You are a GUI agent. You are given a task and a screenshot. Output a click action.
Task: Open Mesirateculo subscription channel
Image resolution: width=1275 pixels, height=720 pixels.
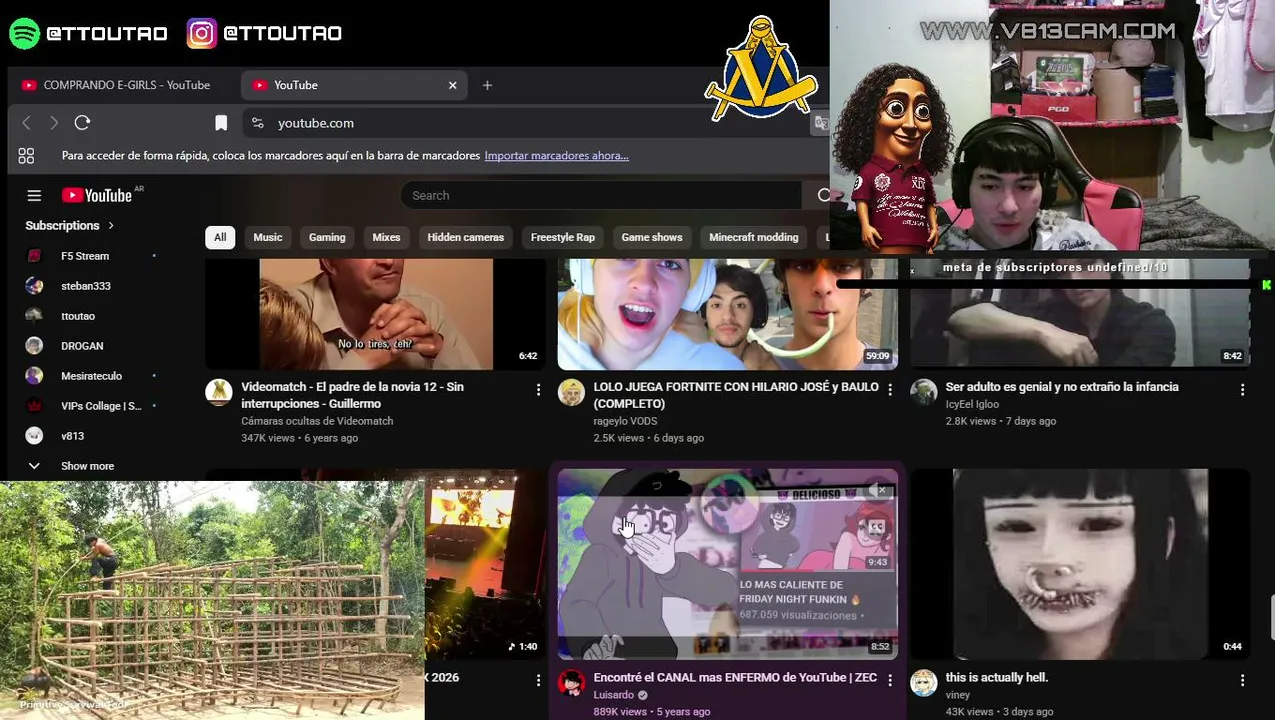coord(90,376)
